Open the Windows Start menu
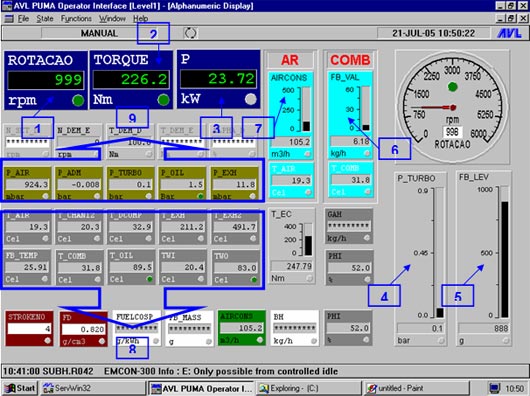This screenshot has height=396, width=530. [x=20, y=388]
